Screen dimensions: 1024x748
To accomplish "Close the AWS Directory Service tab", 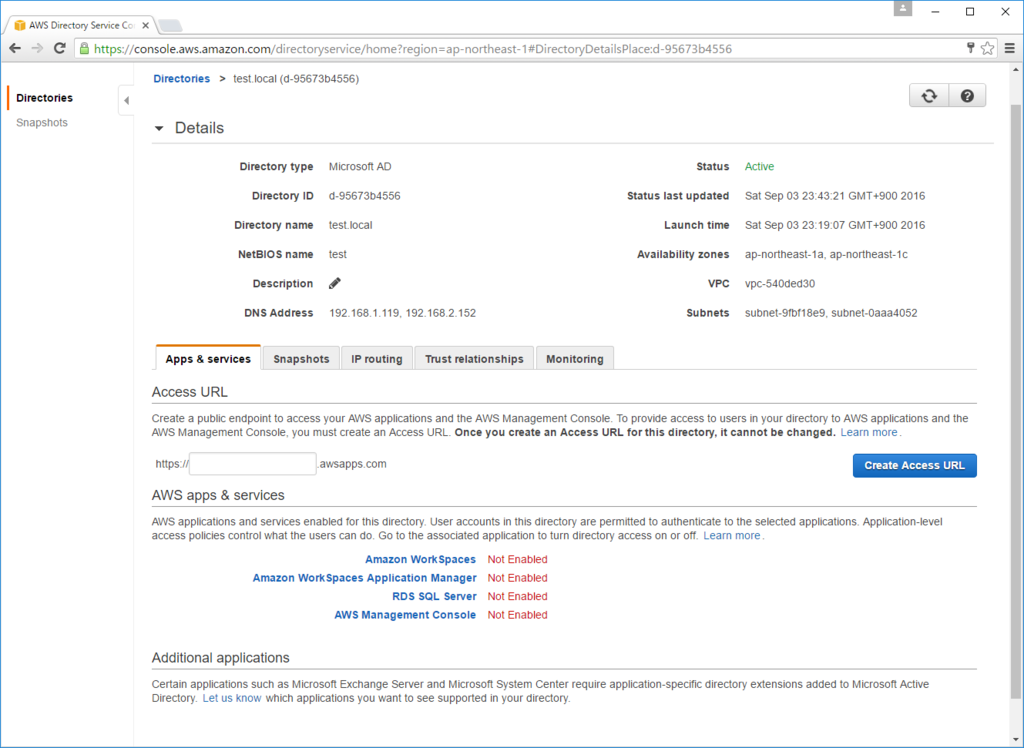I will (146, 25).
